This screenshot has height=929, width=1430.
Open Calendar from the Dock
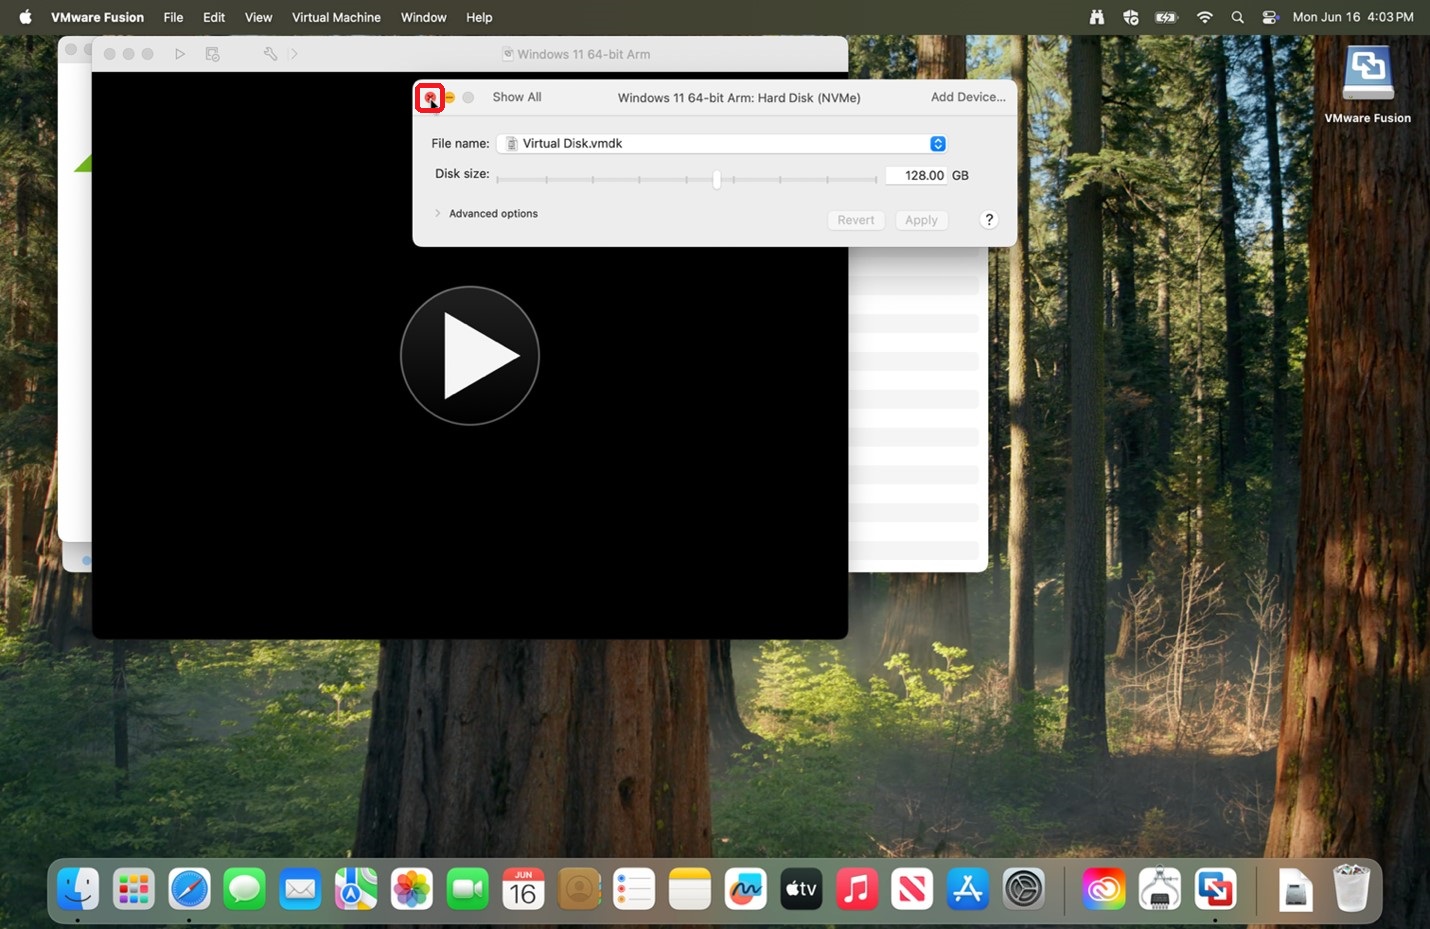[x=523, y=888]
